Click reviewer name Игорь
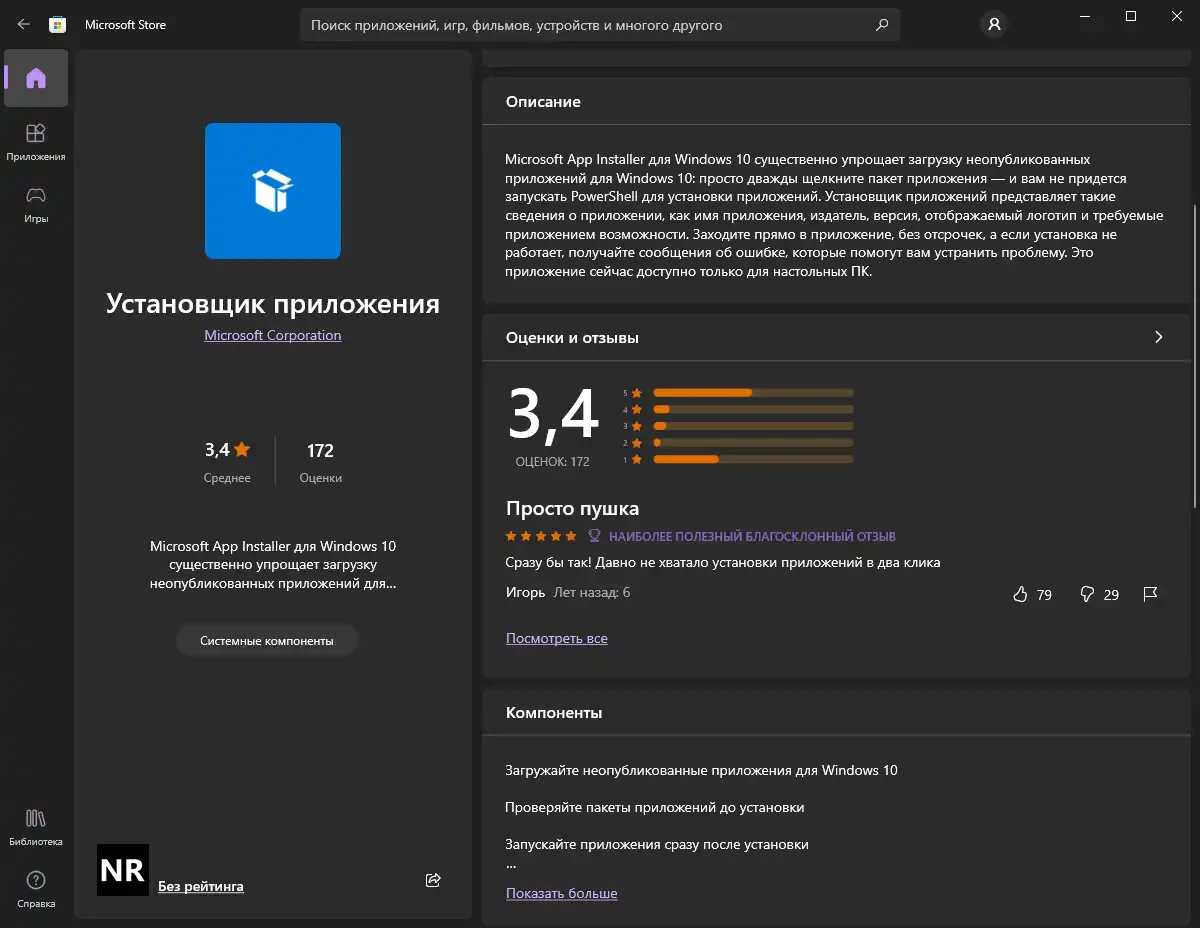Viewport: 1200px width, 928px height. [x=525, y=592]
